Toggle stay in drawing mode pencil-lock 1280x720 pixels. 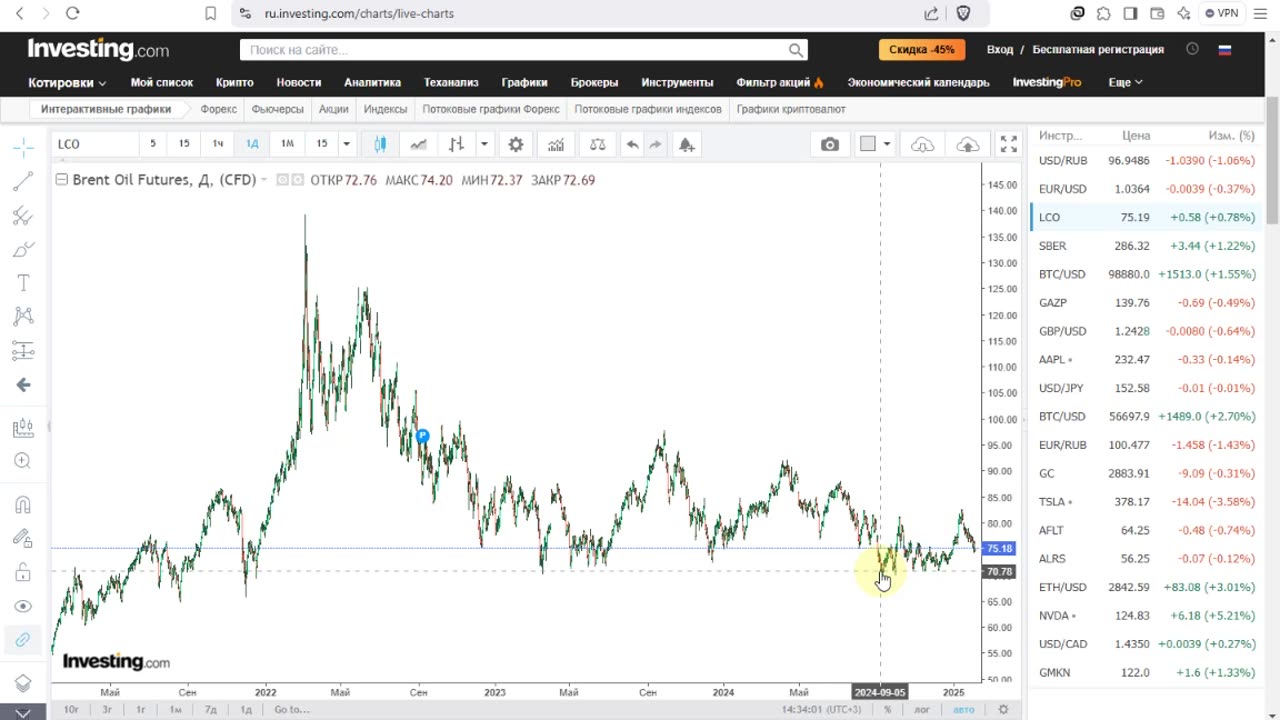tap(23, 538)
